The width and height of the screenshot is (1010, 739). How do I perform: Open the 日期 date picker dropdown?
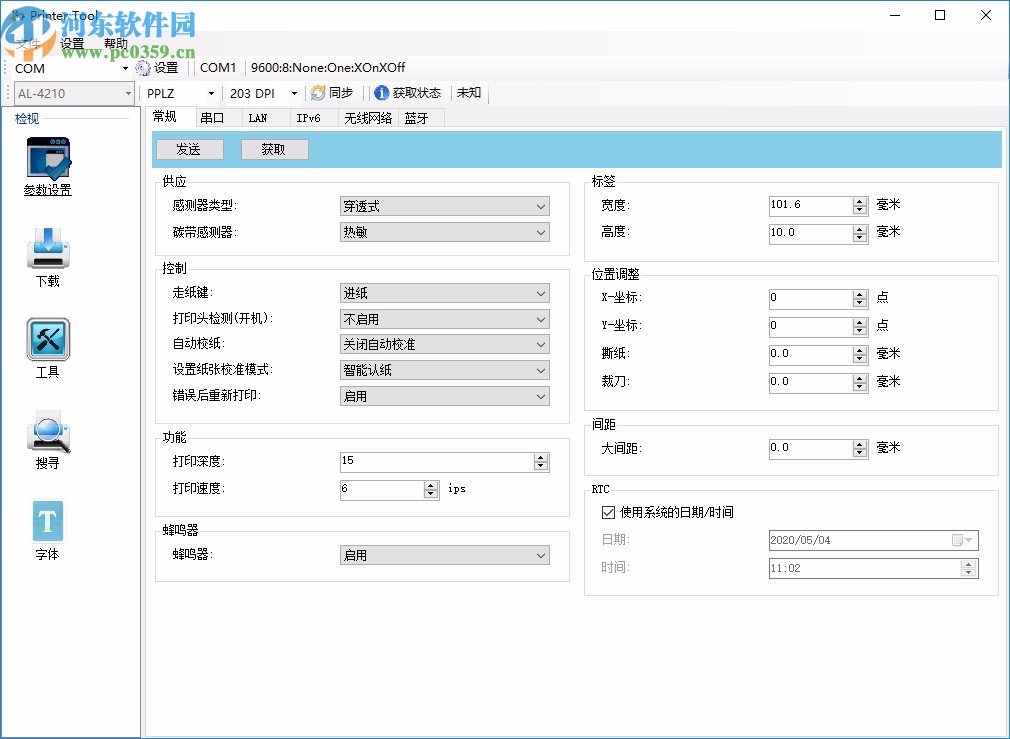click(969, 540)
